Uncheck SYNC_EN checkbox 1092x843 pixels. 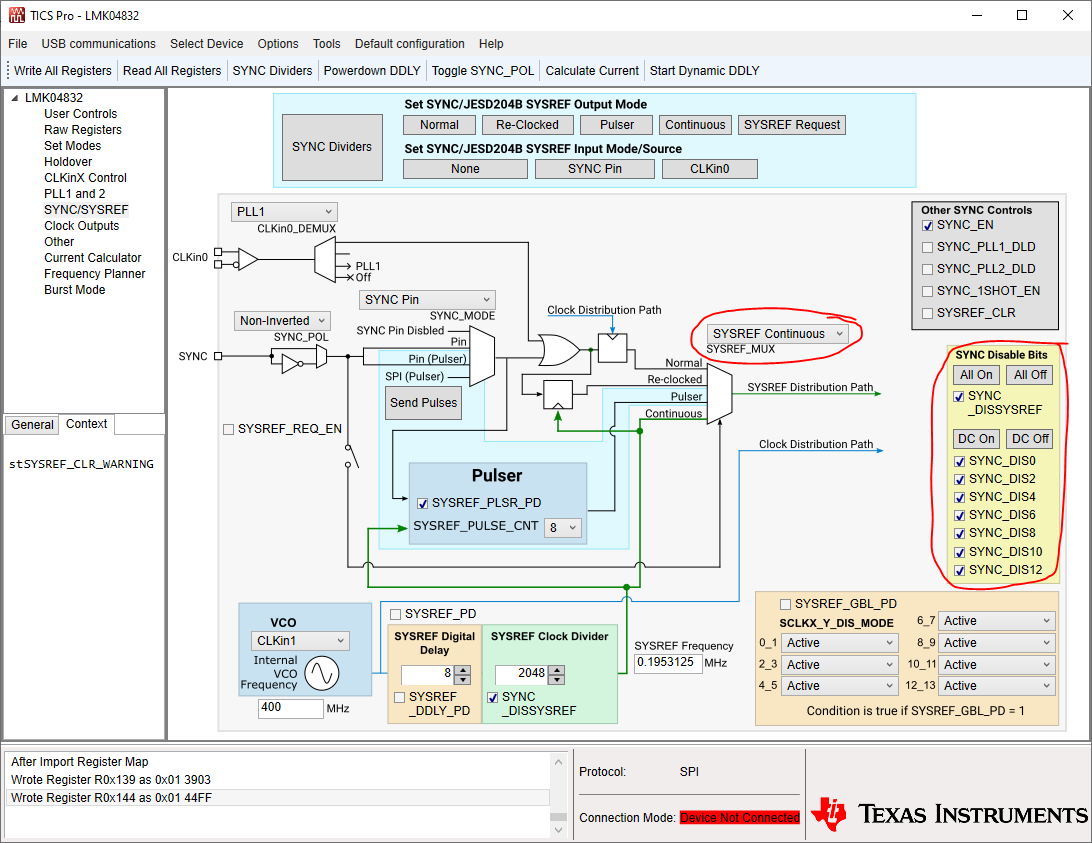coord(927,226)
